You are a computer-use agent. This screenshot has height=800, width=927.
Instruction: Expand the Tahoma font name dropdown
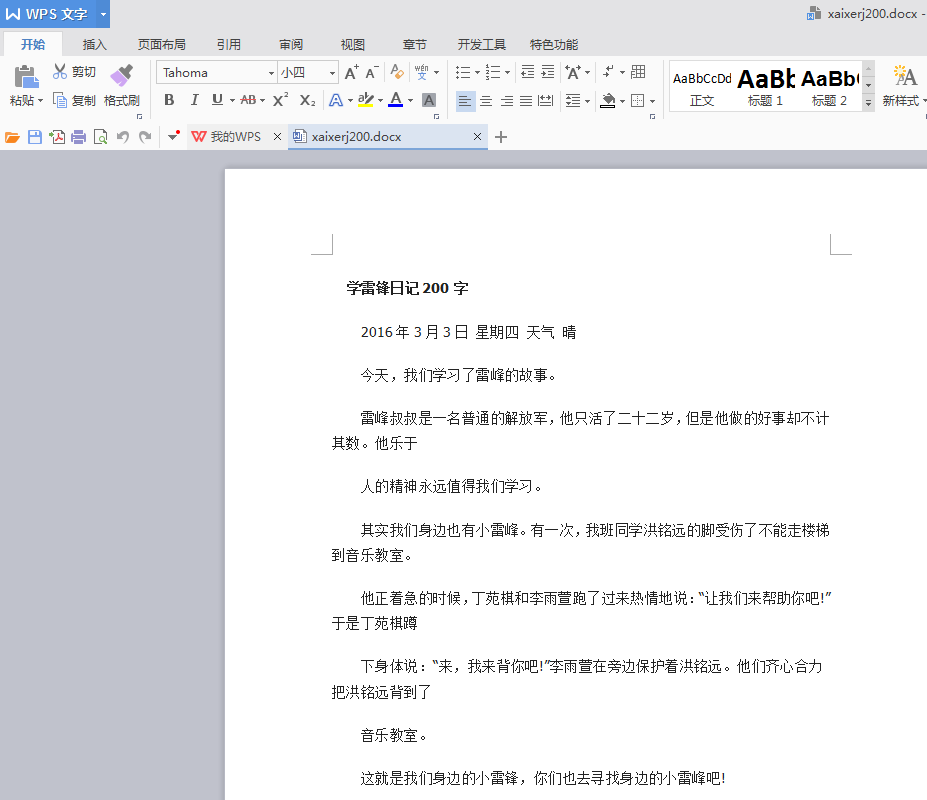click(271, 73)
